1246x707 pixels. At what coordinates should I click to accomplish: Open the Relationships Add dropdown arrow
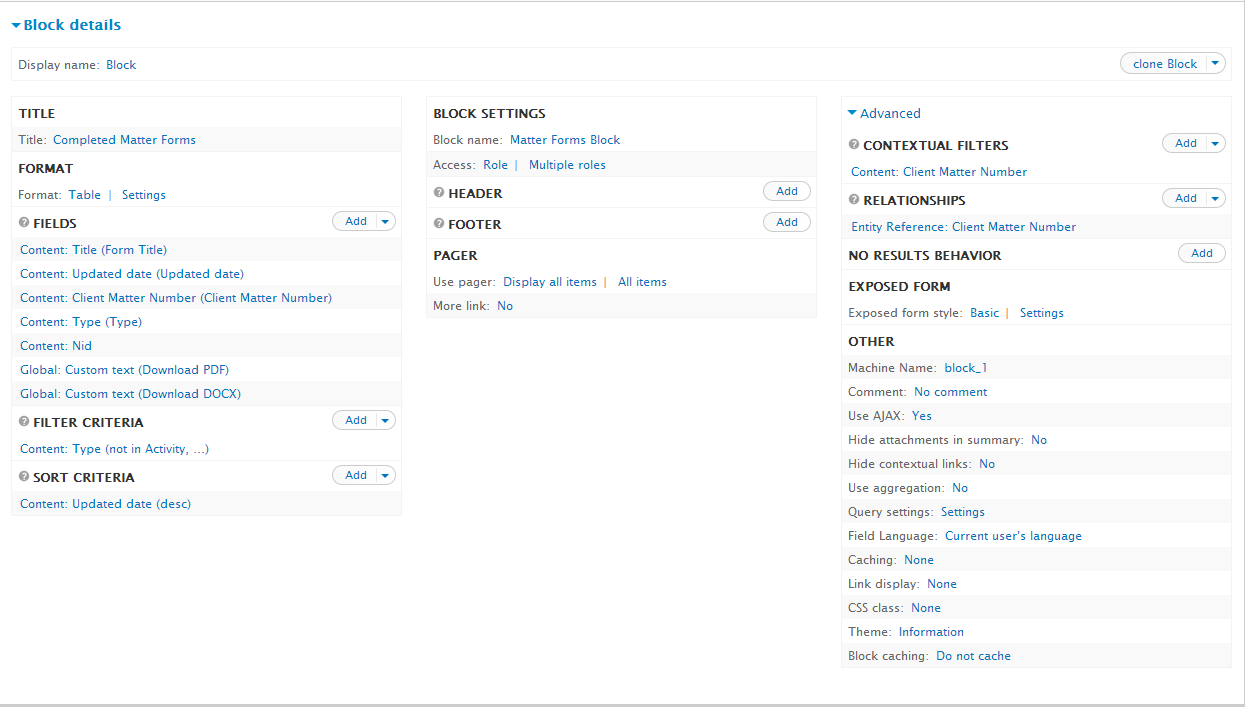pos(1216,198)
